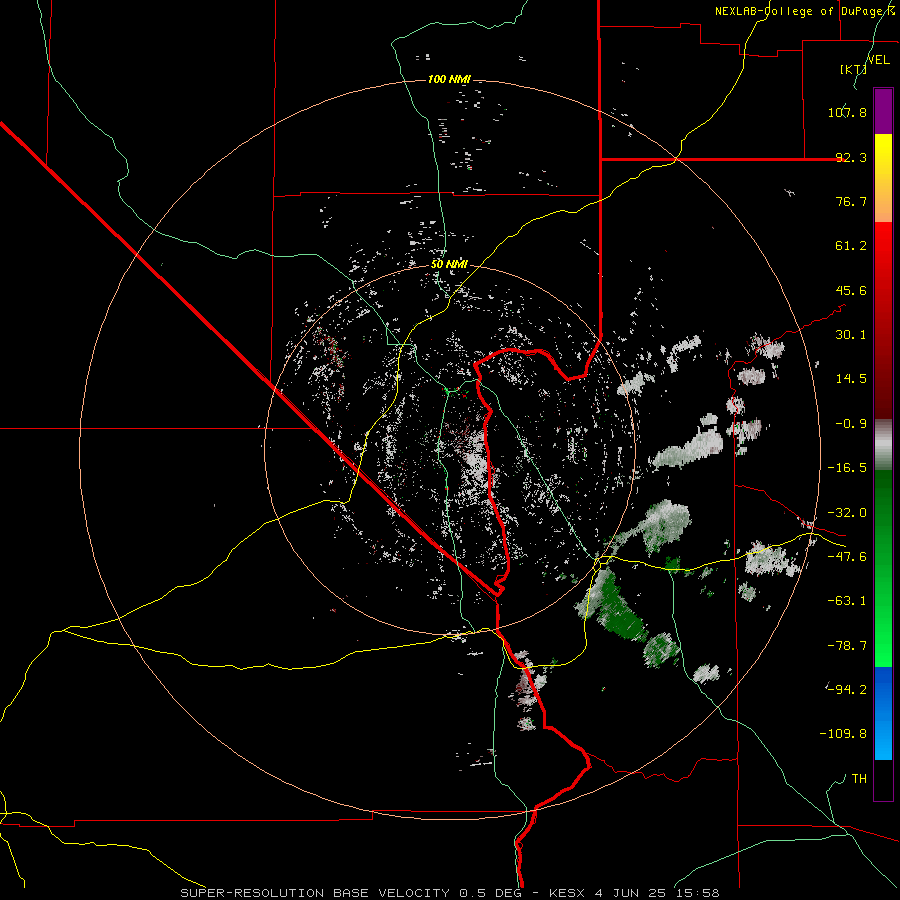
Task: Click the -0.9 velocity scale value
Action: coord(851,424)
